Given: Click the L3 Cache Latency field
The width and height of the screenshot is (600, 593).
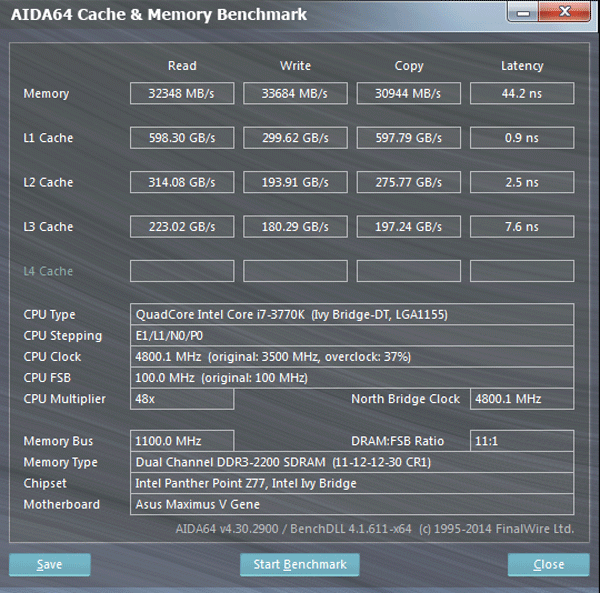Looking at the screenshot, I should click(522, 227).
